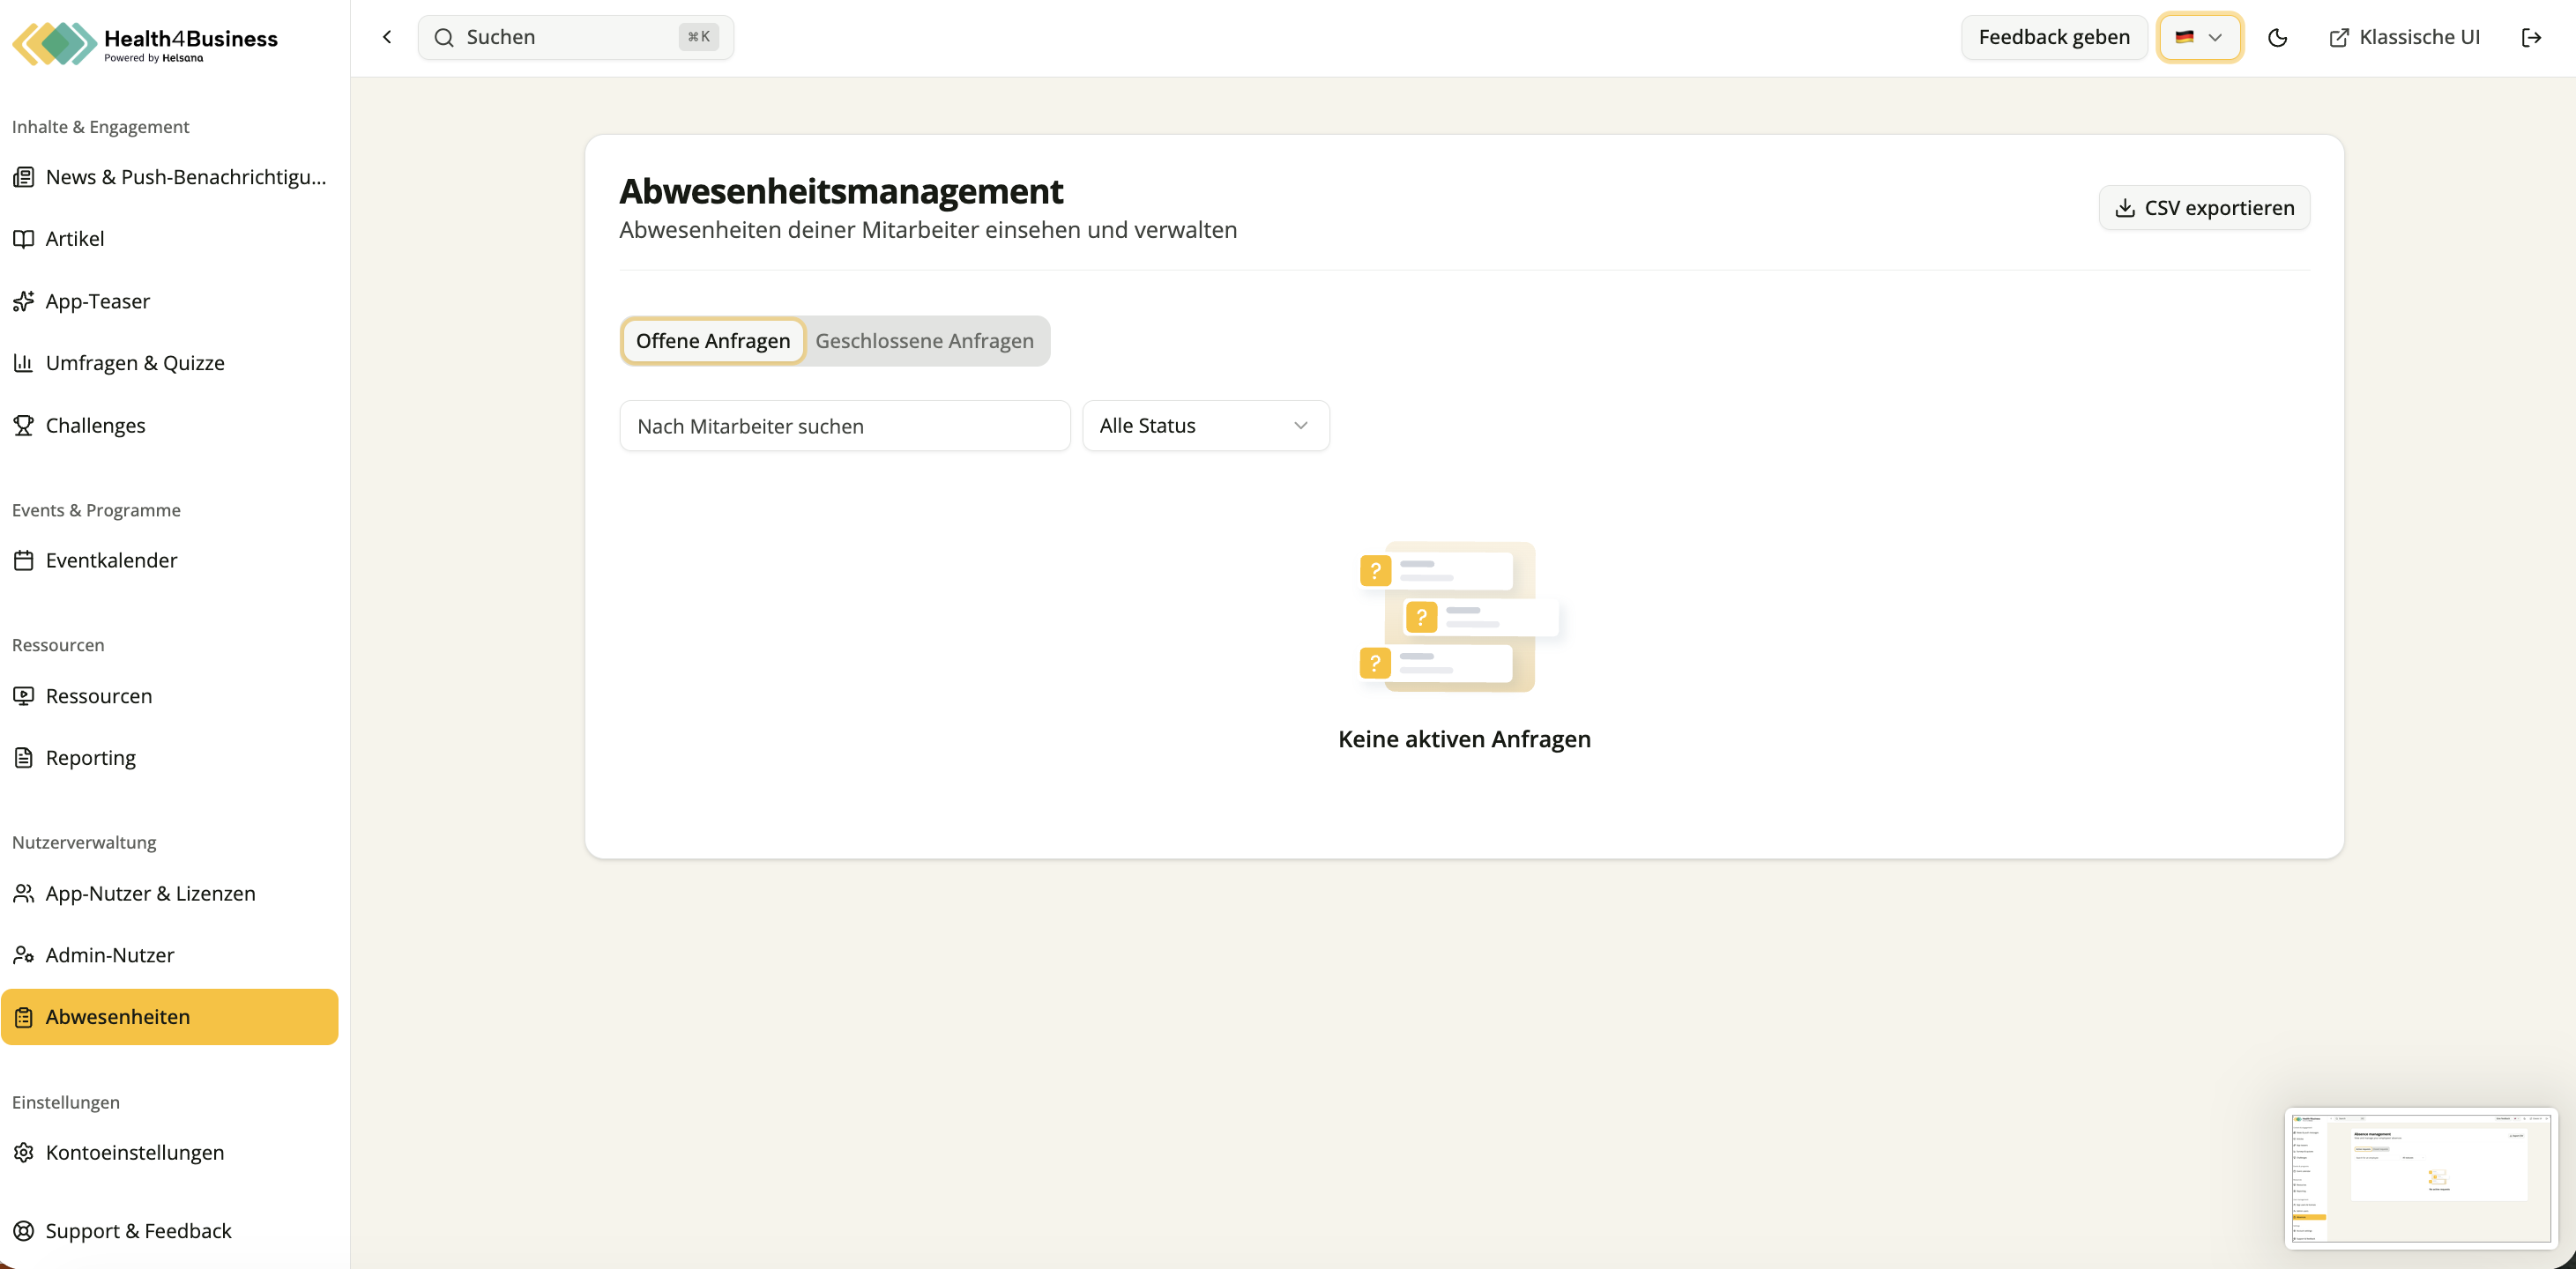This screenshot has height=1269, width=2576.
Task: Click the Kontoeinstellungen gear icon
Action: tap(24, 1153)
